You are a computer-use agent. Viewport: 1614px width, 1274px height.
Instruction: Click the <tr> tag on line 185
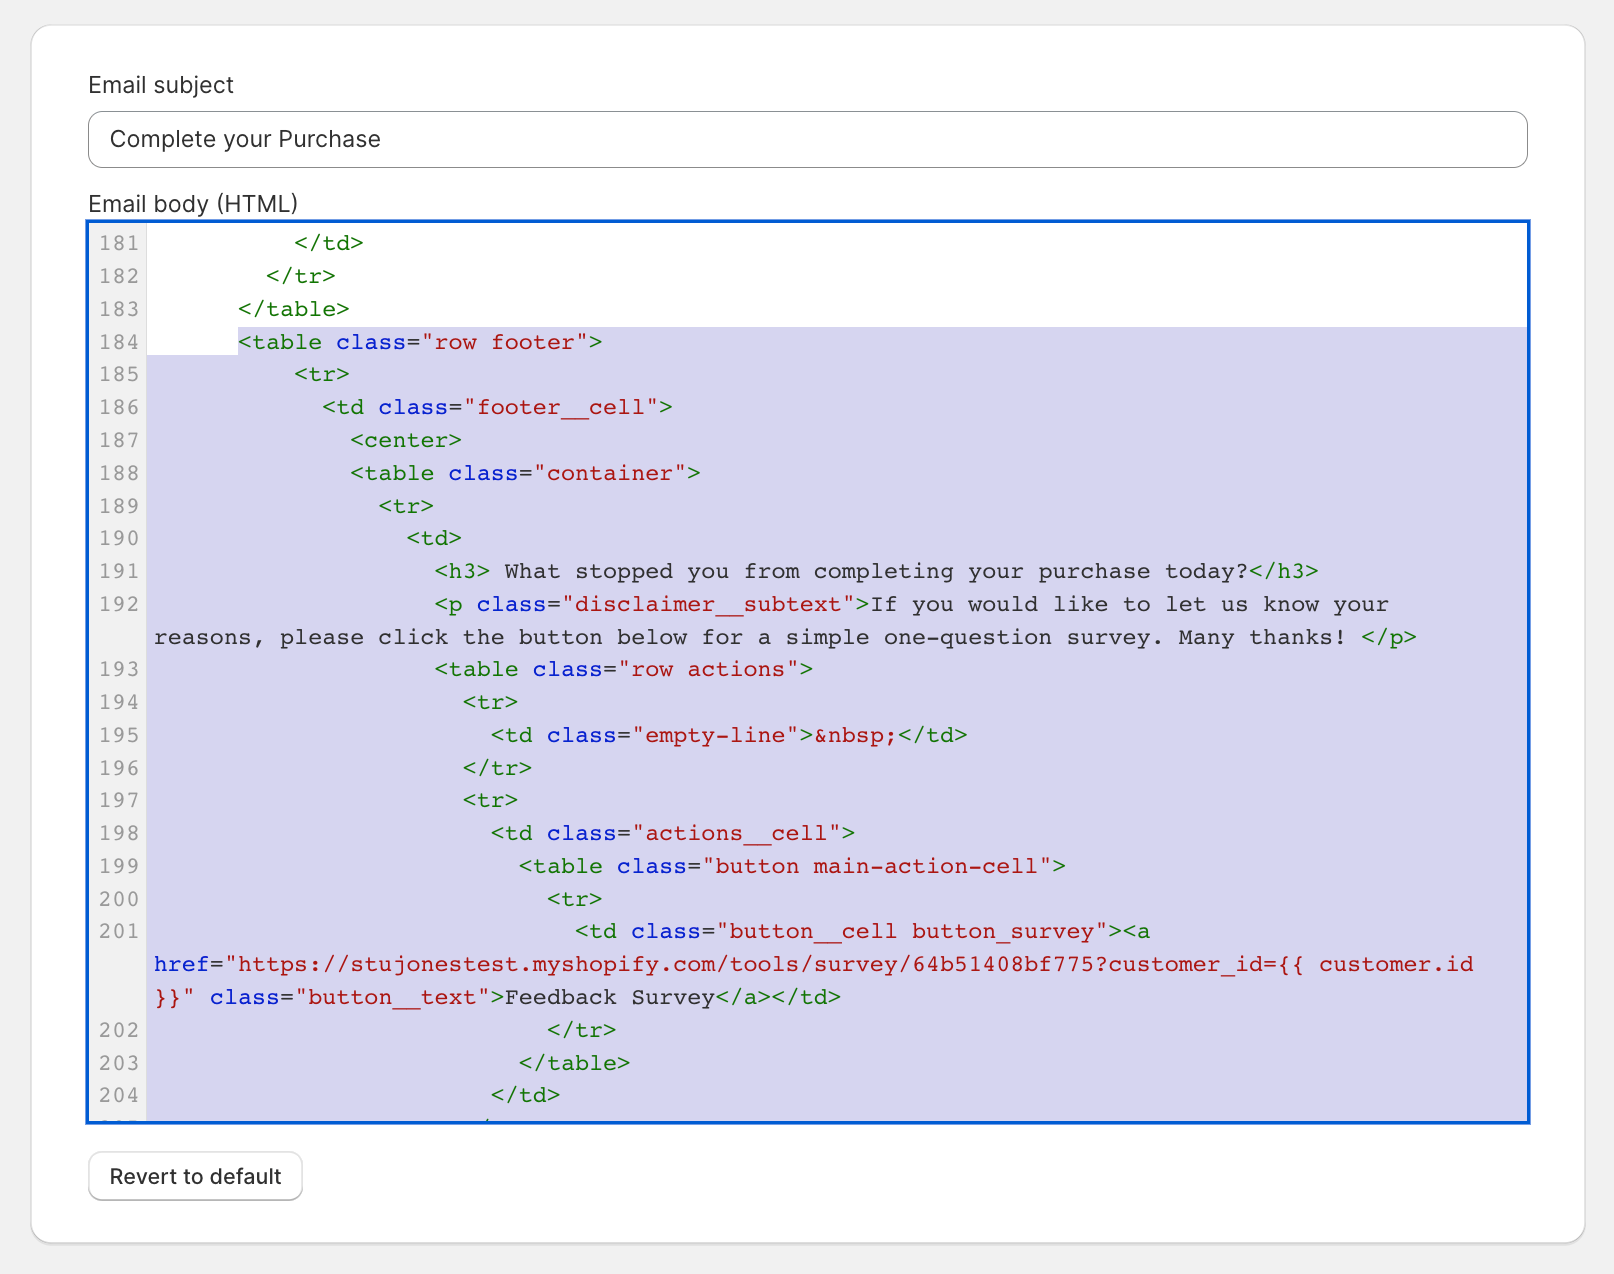(322, 374)
